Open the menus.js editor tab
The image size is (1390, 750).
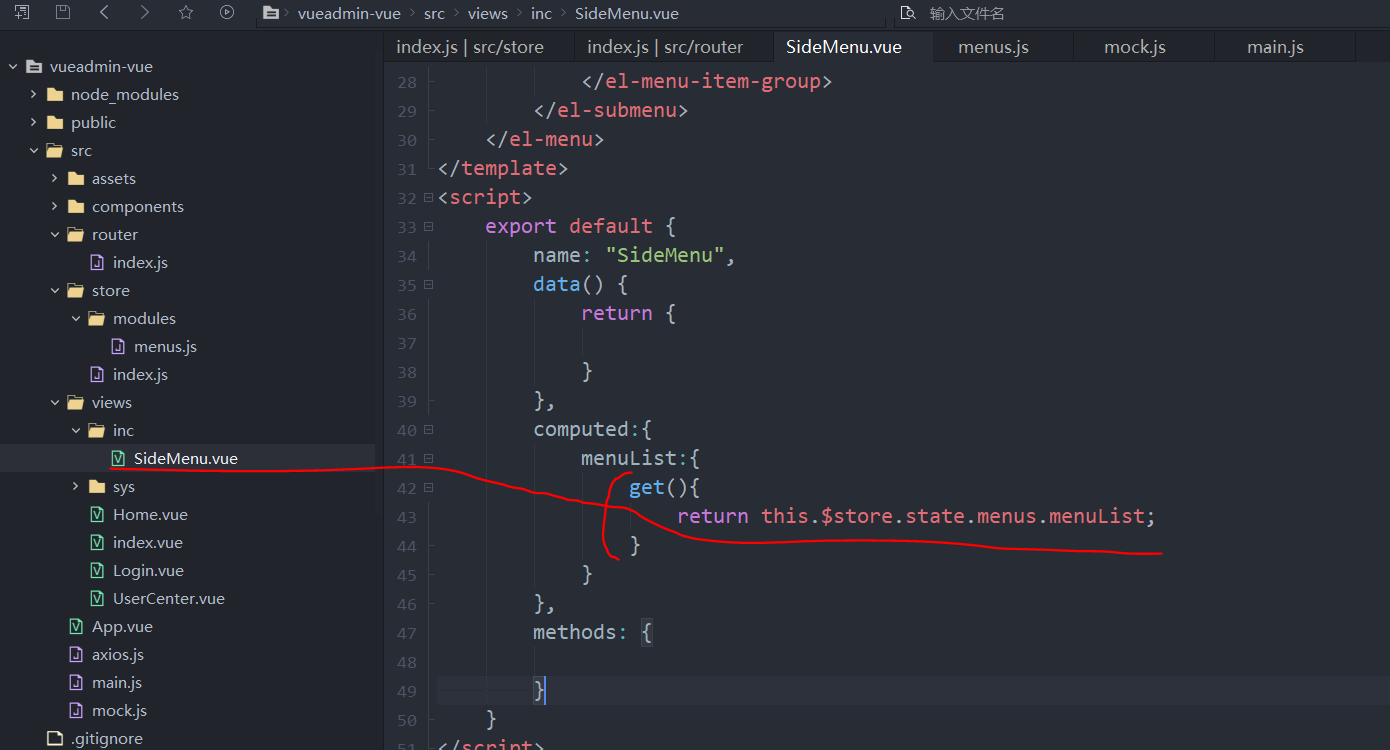coord(1003,47)
